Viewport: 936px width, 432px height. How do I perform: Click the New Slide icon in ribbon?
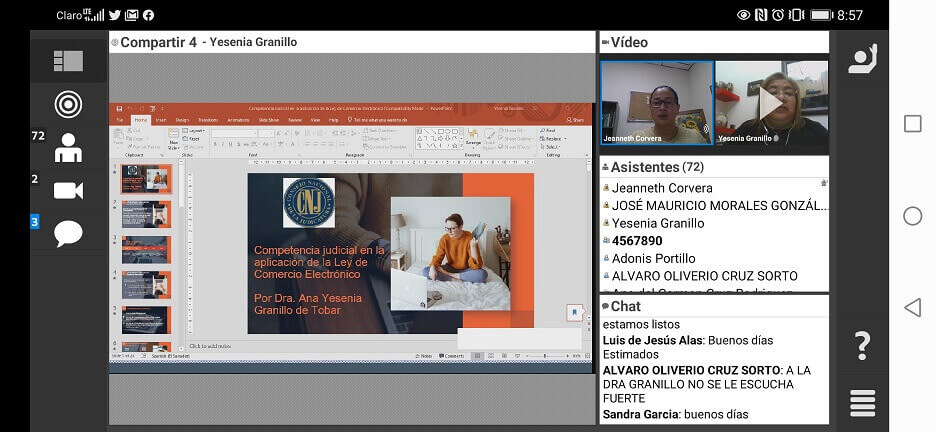coord(174,139)
